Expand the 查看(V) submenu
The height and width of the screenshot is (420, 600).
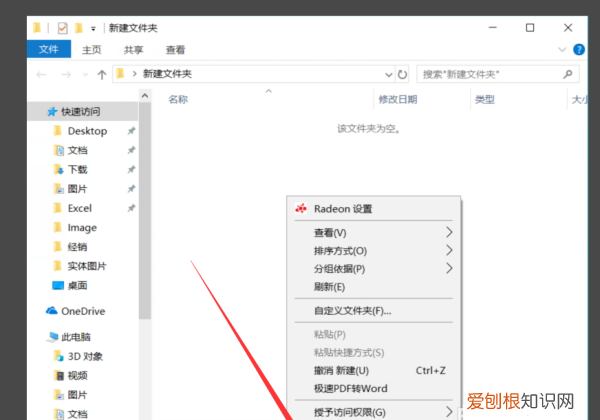point(373,233)
